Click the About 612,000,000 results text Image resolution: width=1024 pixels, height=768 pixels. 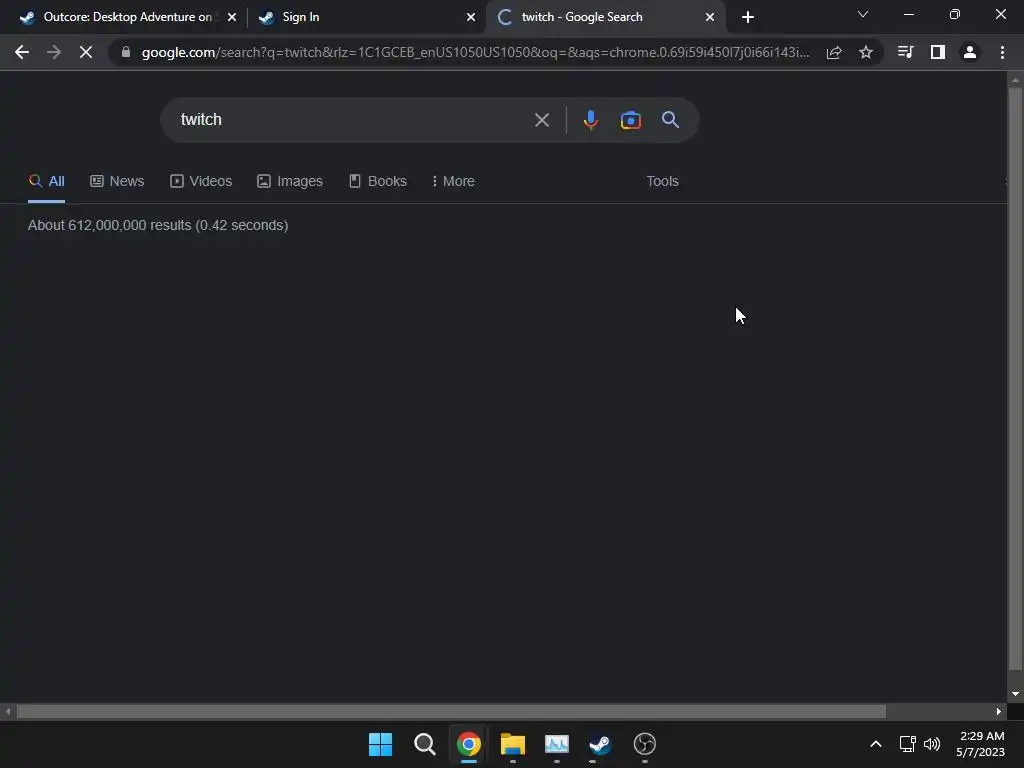tap(158, 225)
